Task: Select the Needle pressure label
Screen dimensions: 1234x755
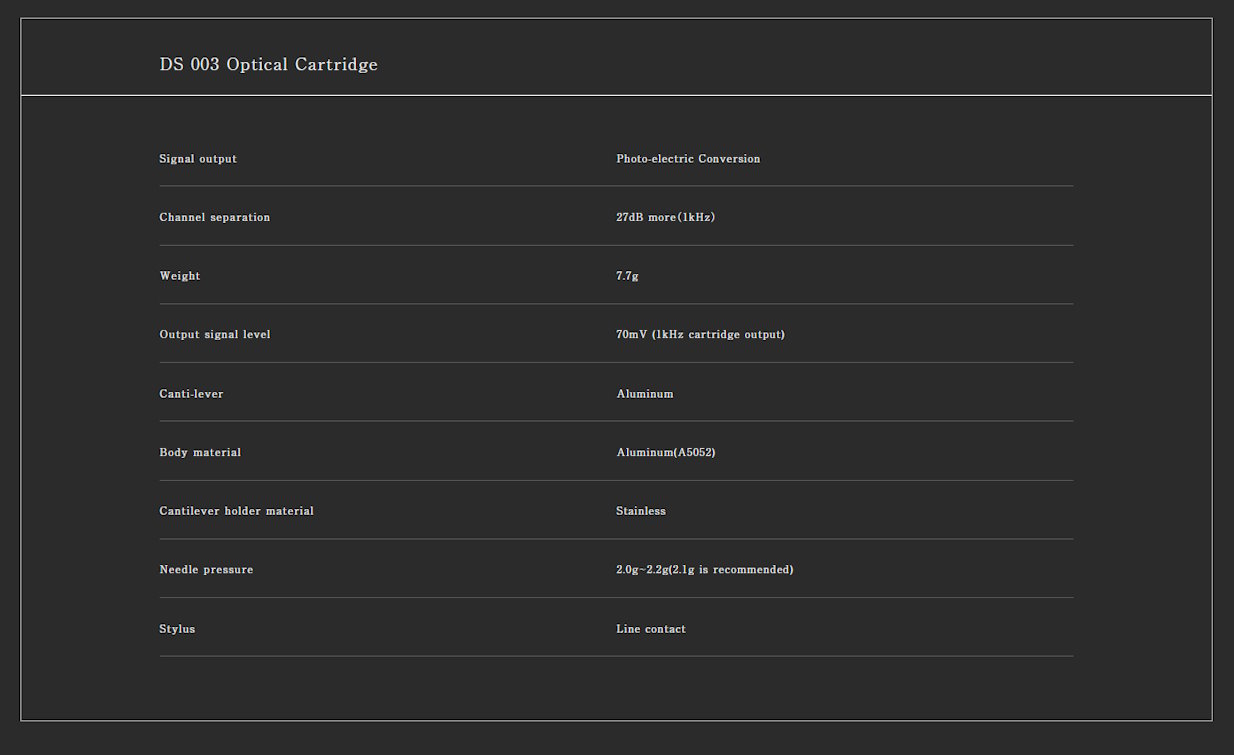Action: click(206, 570)
